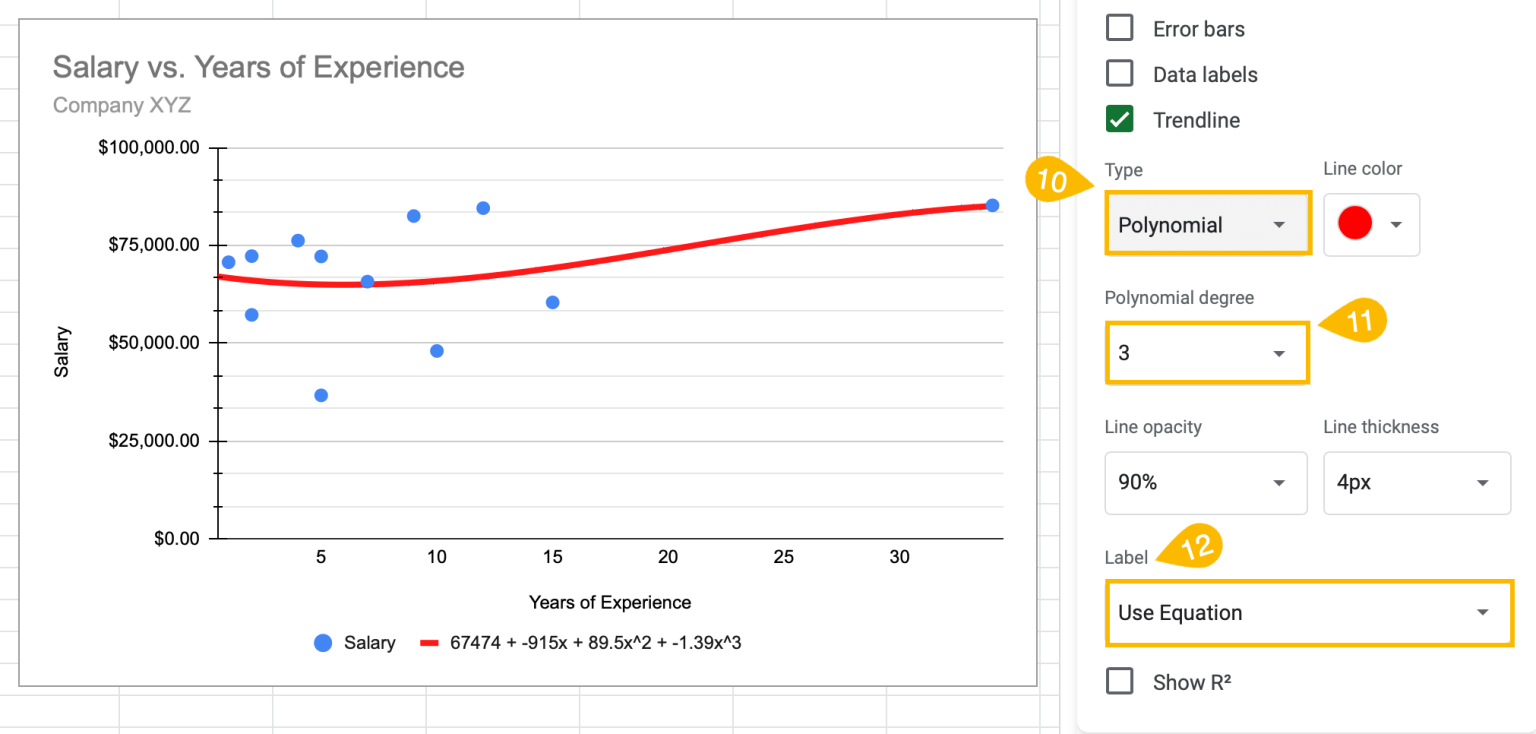Expand the Label dropdown showing Use Equation

pos(1308,613)
